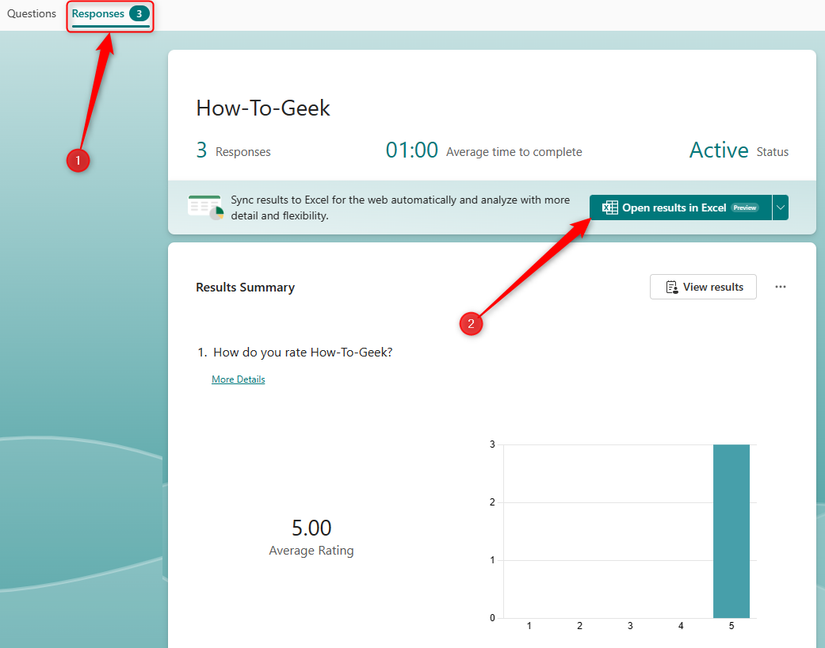Screen dimensions: 825x648
Task: Expand the Open results in Excel dropdown chevron
Action: (781, 207)
